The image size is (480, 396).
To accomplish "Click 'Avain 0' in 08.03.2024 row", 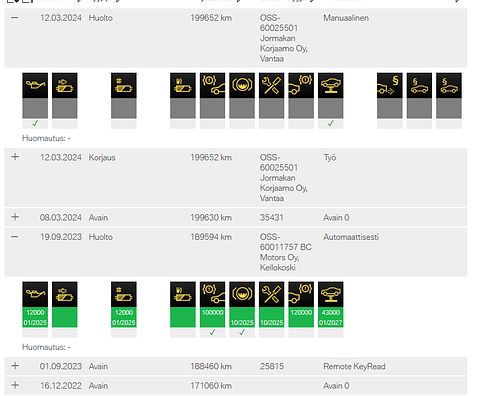I will coord(336,218).
